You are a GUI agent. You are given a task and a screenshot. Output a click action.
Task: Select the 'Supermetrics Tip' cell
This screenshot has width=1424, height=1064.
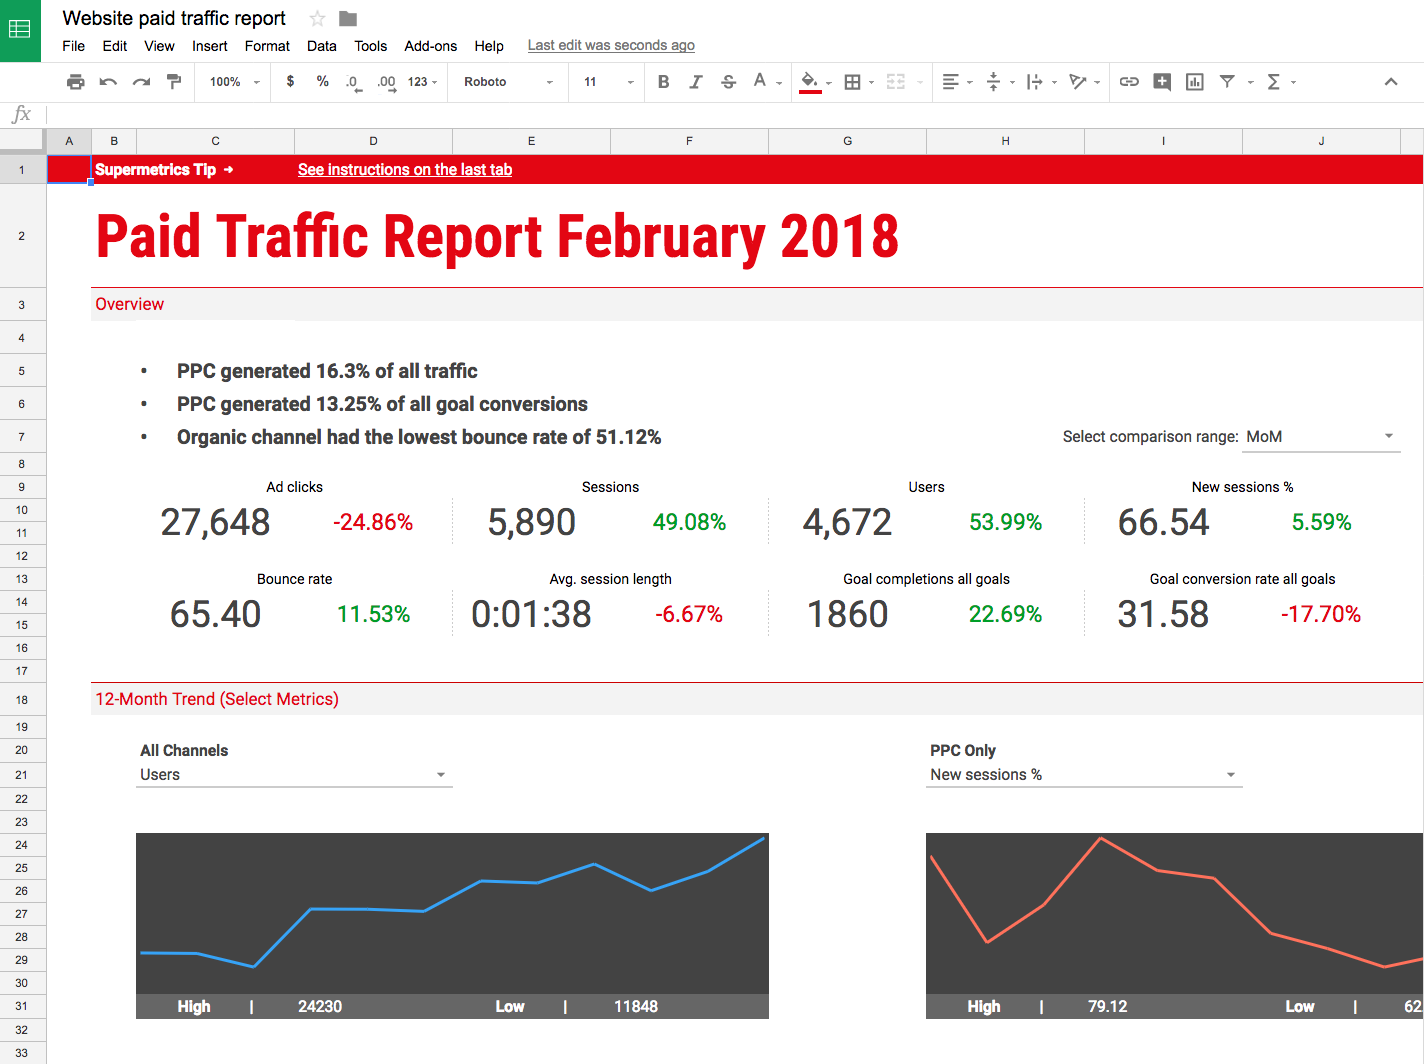(x=164, y=170)
